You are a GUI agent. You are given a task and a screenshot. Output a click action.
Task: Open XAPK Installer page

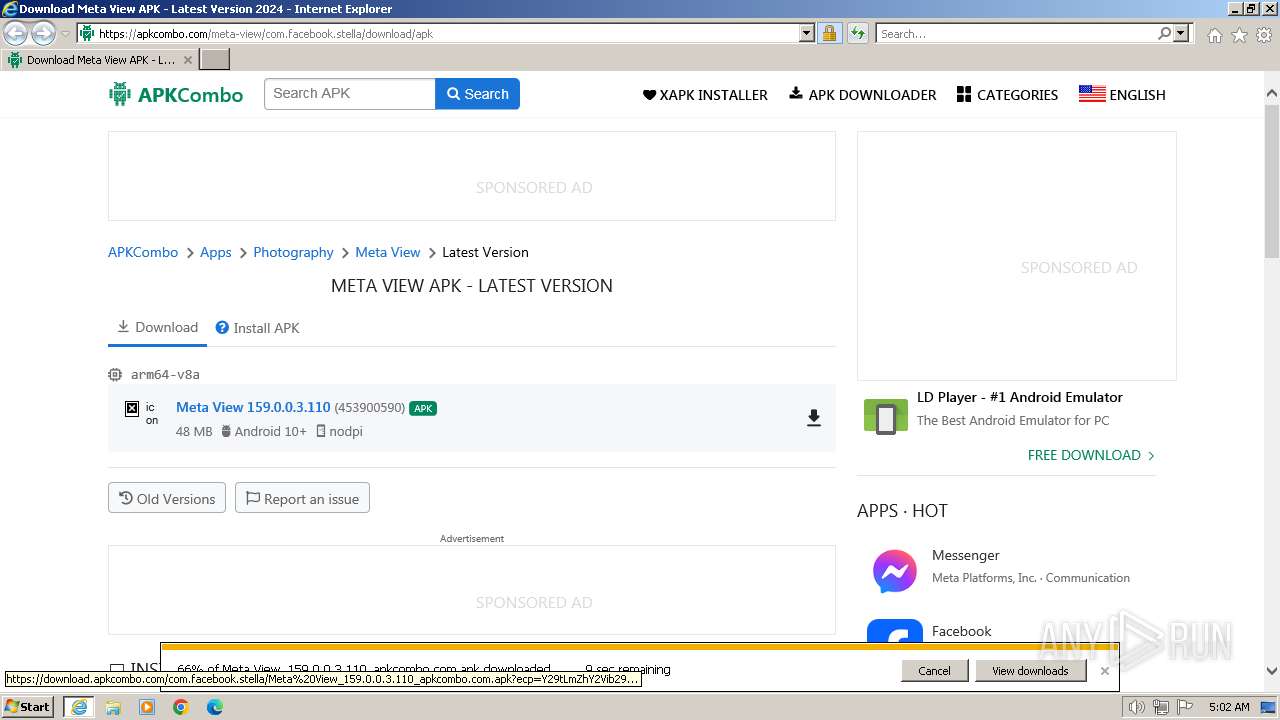tap(705, 95)
